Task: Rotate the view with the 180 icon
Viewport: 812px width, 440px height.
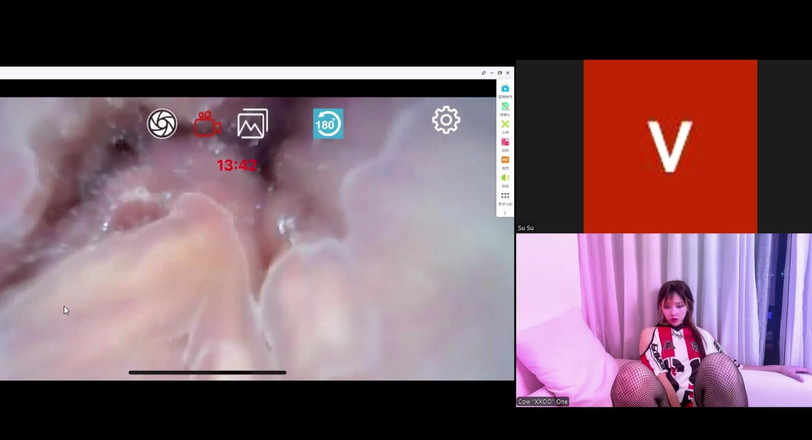Action: click(x=328, y=124)
